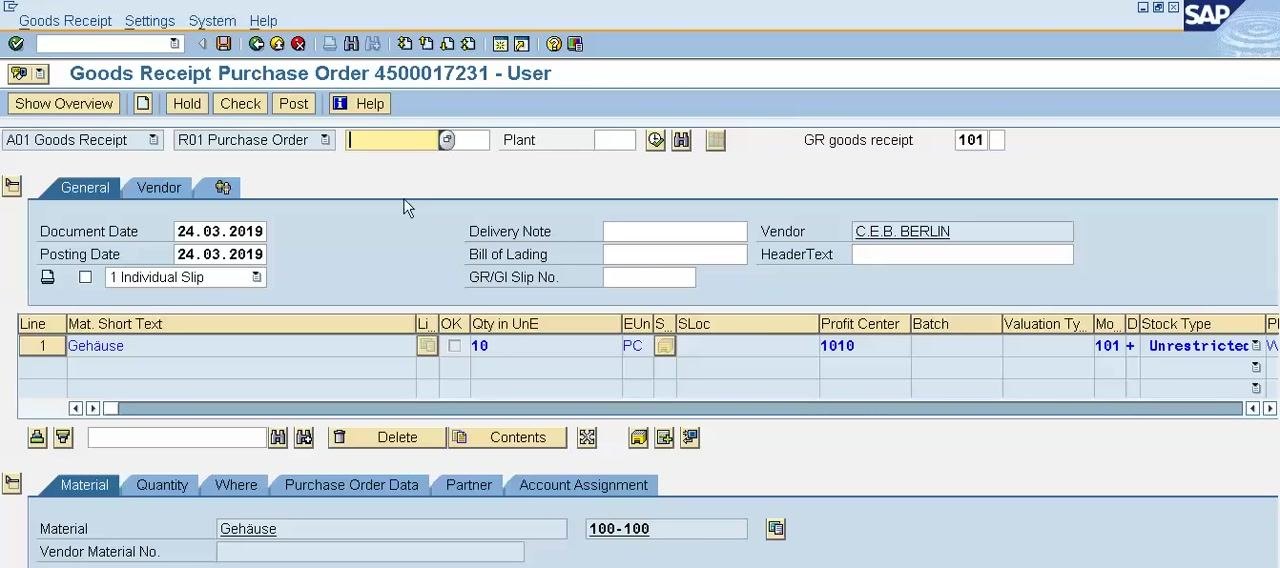Open the Purchase Order Data tab
This screenshot has height=568, width=1280.
point(351,485)
